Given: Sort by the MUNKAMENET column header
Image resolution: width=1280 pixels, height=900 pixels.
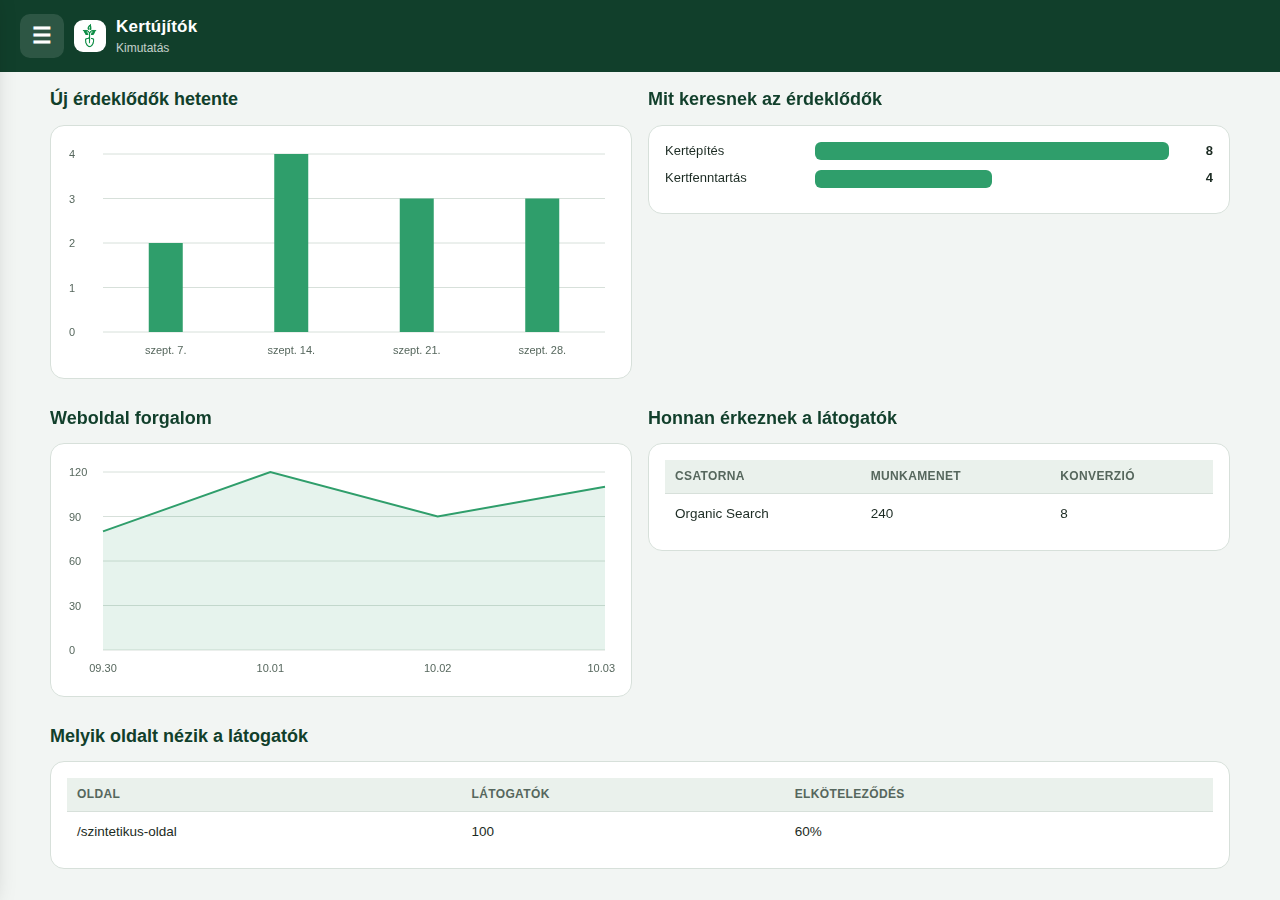Looking at the screenshot, I should (x=916, y=476).
